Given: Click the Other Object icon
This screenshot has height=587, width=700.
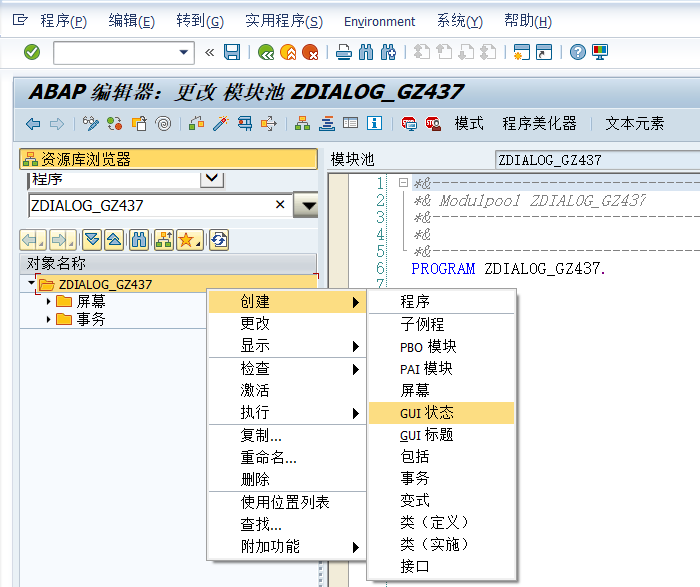Looking at the screenshot, I should click(x=139, y=124).
